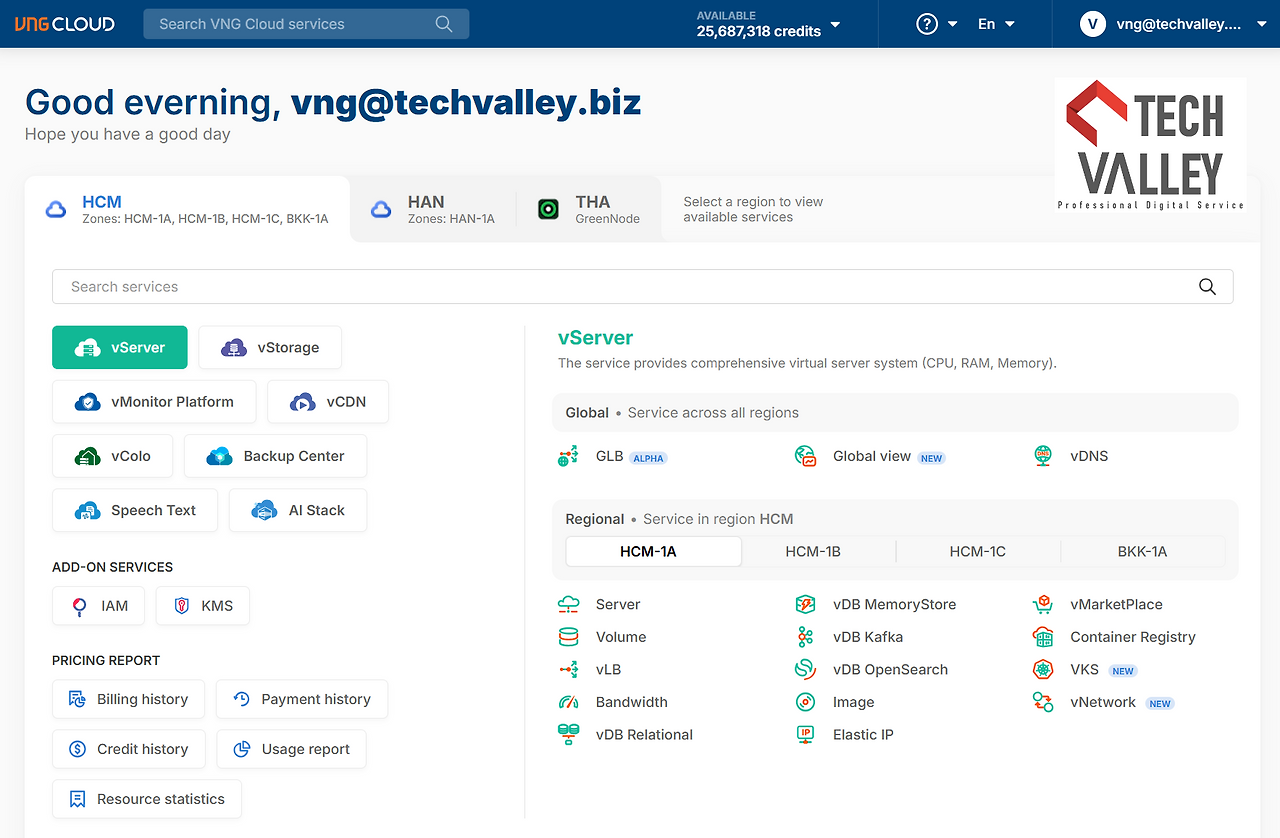Expand the available credits dropdown
Screen dimensions: 1280x838
836,25
